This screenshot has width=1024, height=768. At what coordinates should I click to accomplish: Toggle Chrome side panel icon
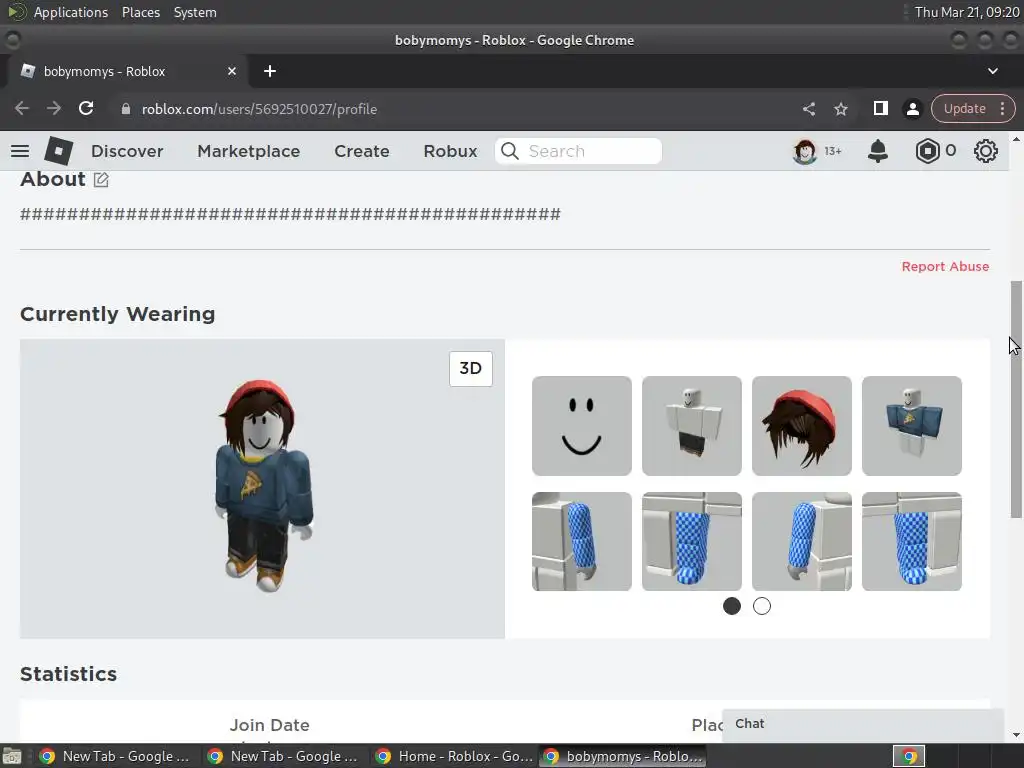880,108
